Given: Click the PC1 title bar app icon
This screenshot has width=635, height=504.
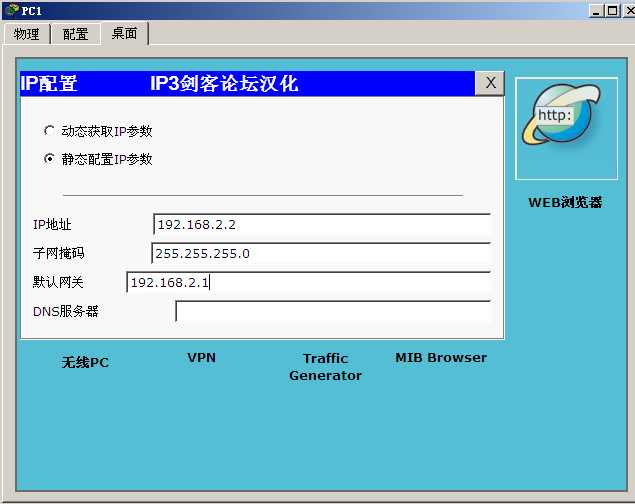Looking at the screenshot, I should click(12, 10).
